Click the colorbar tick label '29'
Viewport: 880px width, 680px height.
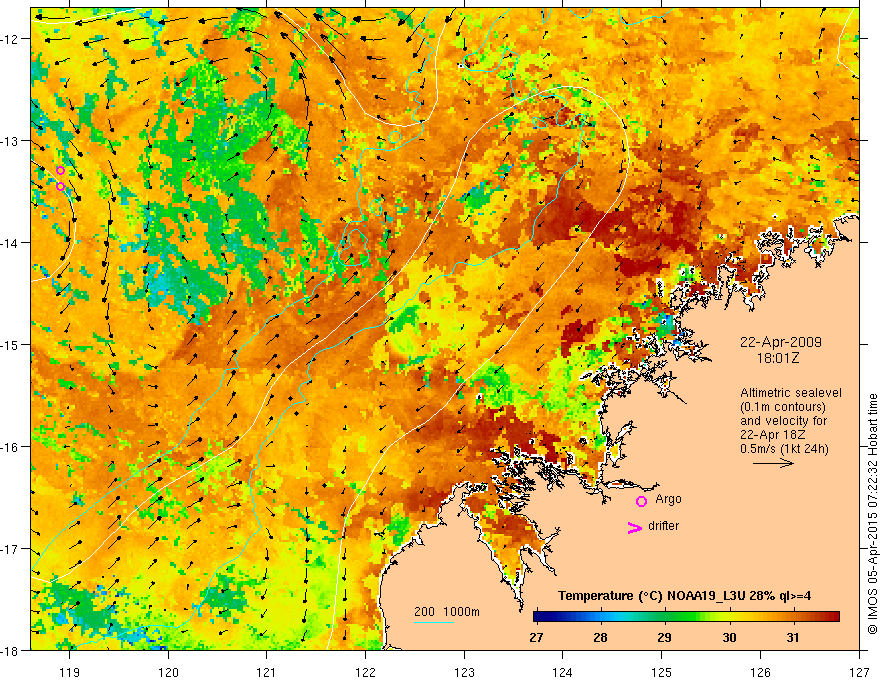(x=664, y=638)
